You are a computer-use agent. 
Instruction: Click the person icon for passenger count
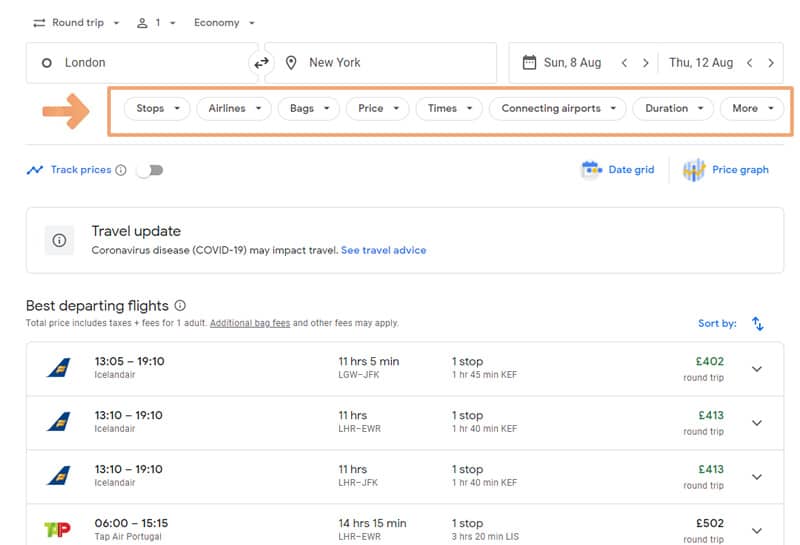tap(142, 23)
